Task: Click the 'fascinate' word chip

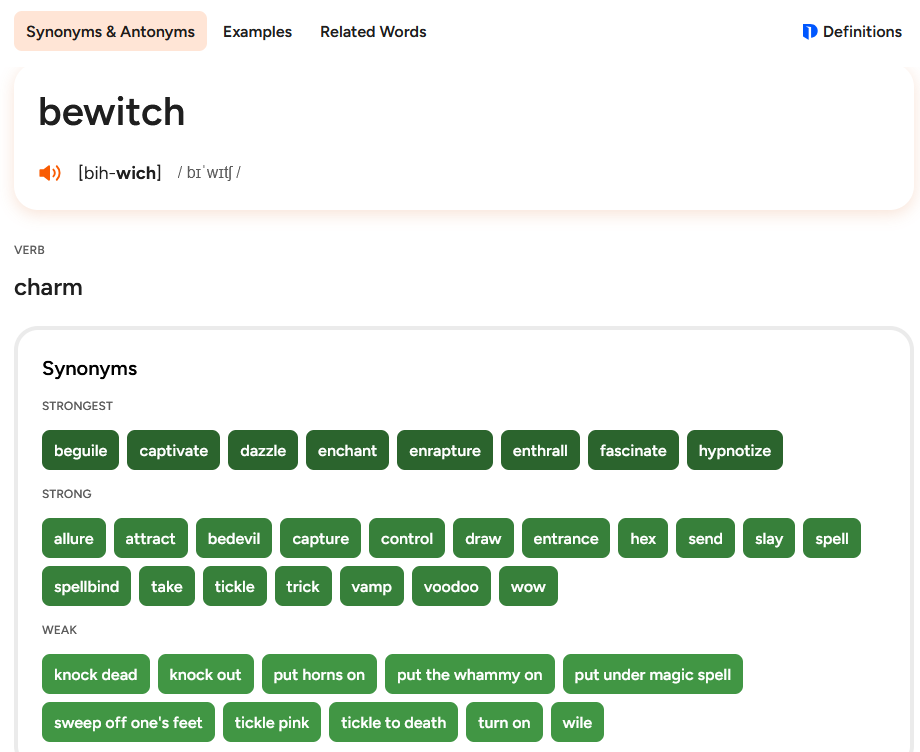Action: (633, 451)
